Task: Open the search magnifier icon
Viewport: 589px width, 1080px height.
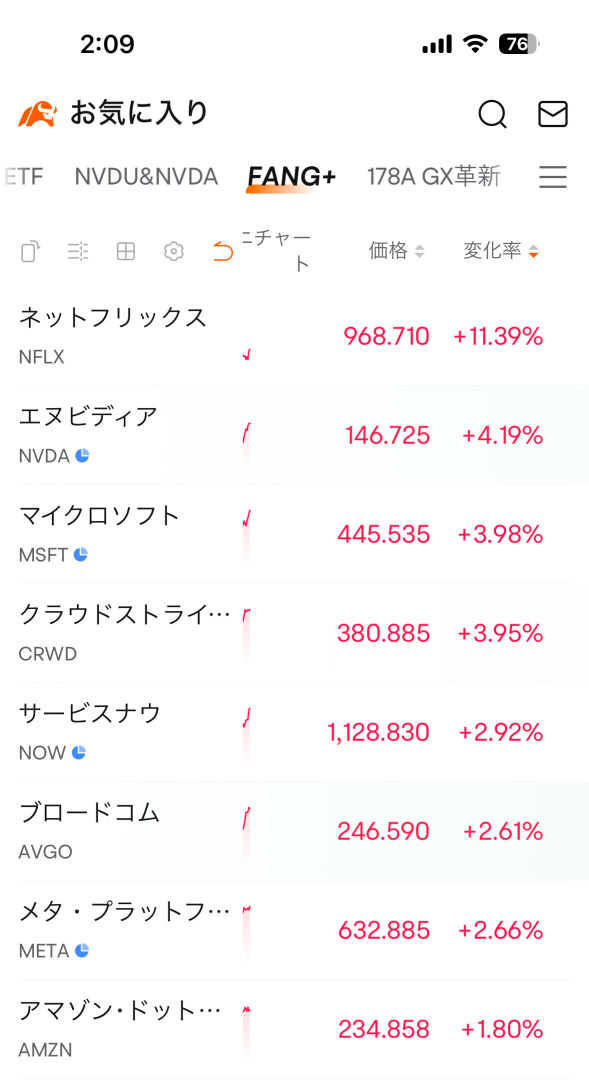Action: click(493, 114)
